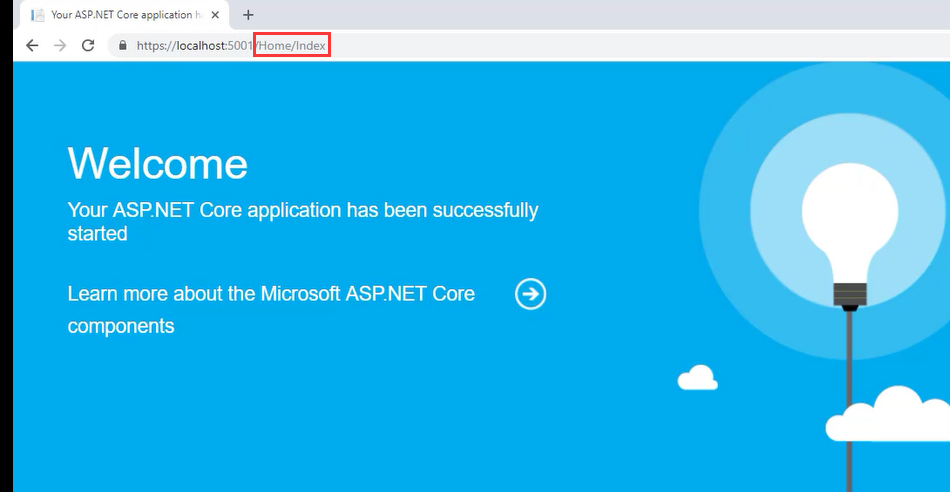The width and height of the screenshot is (950, 492).
Task: Reload the page with the refresh icon
Action: pos(88,45)
